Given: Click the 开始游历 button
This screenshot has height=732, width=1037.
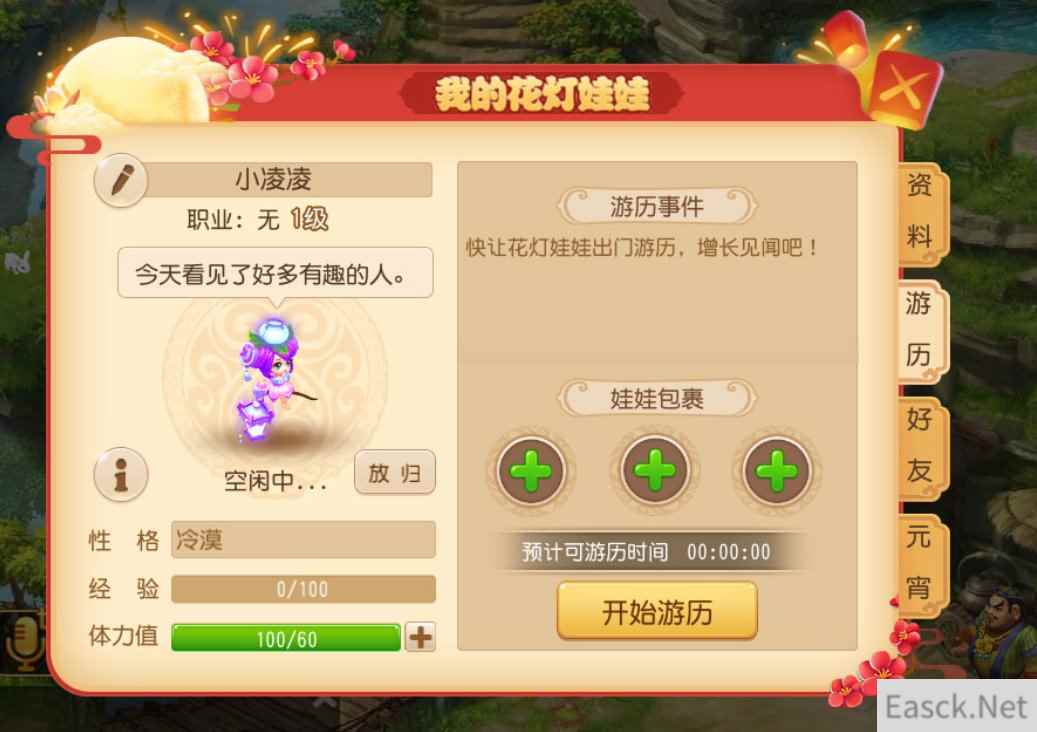Looking at the screenshot, I should tap(657, 611).
